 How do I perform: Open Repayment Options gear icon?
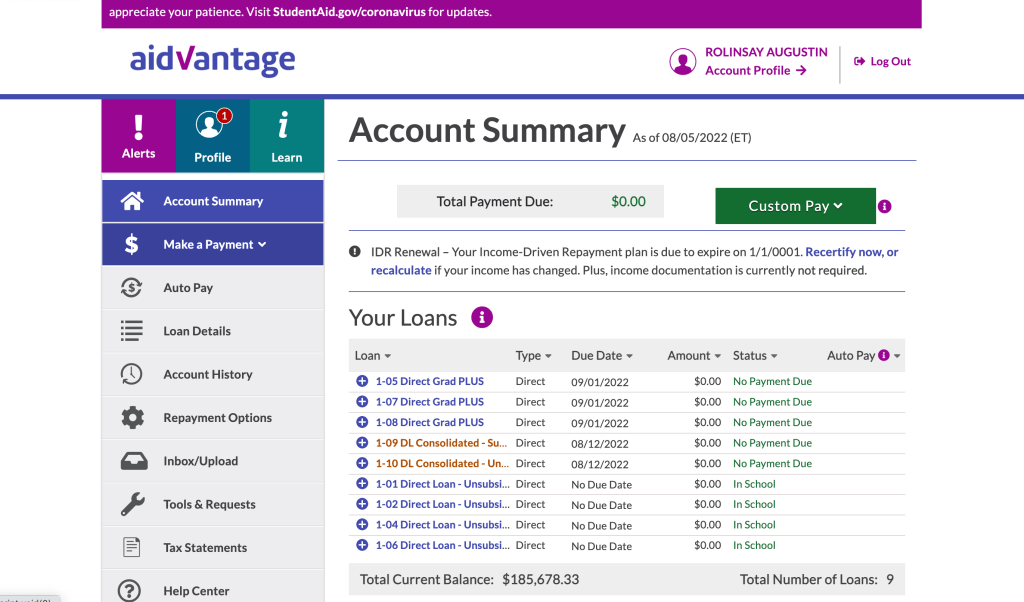132,418
